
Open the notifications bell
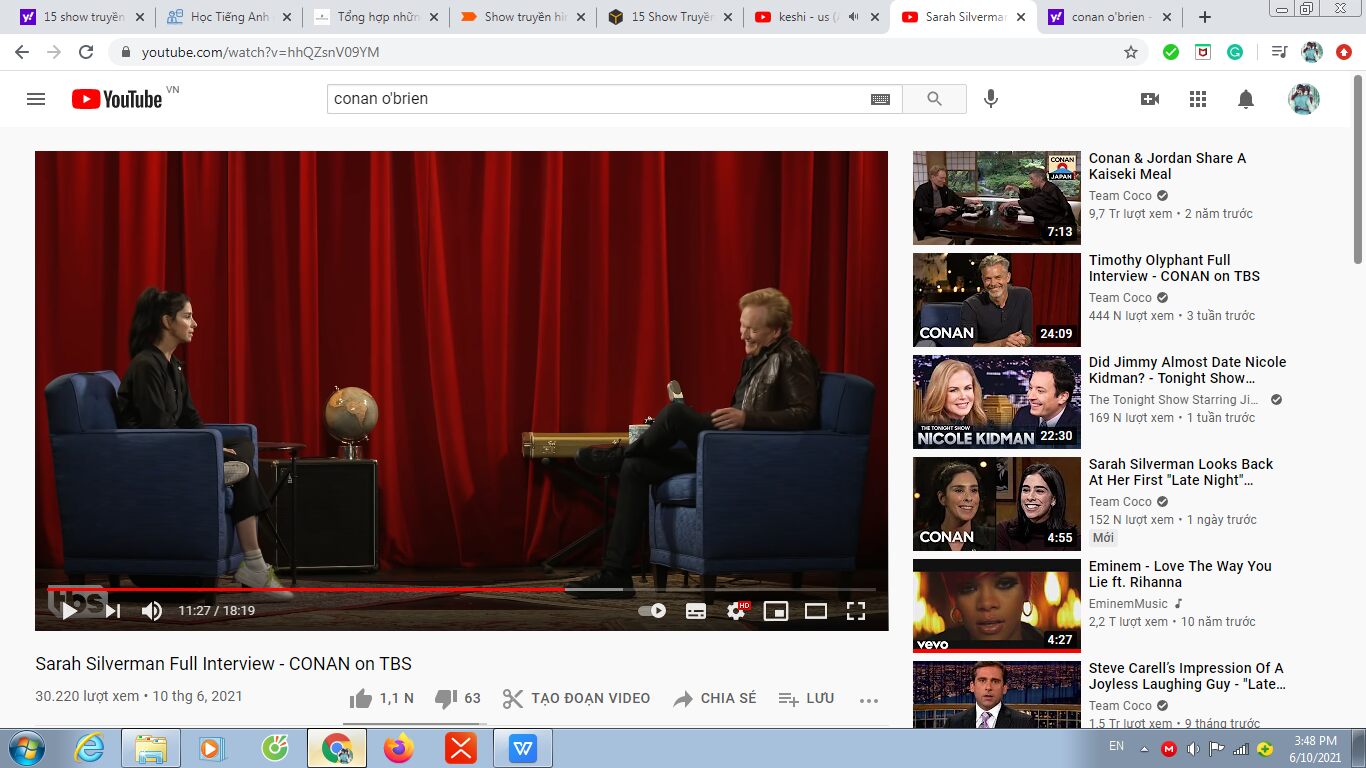tap(1246, 99)
